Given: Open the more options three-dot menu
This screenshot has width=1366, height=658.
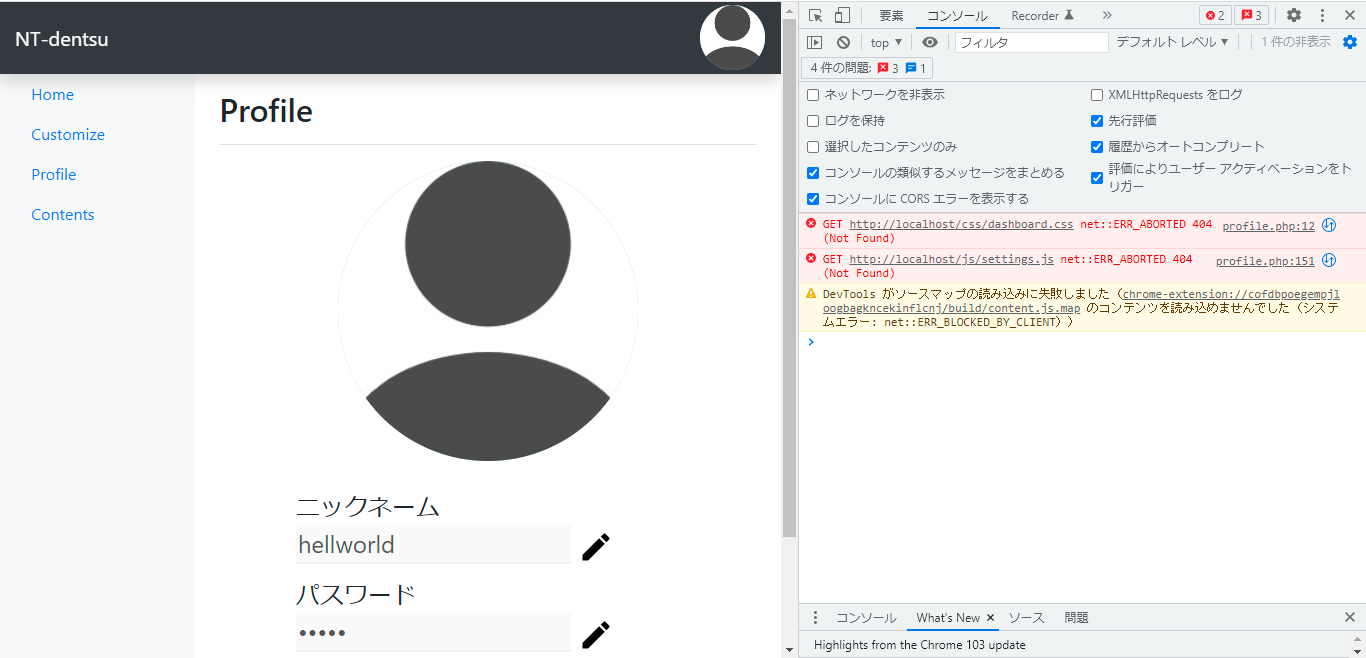Looking at the screenshot, I should [x=1322, y=15].
